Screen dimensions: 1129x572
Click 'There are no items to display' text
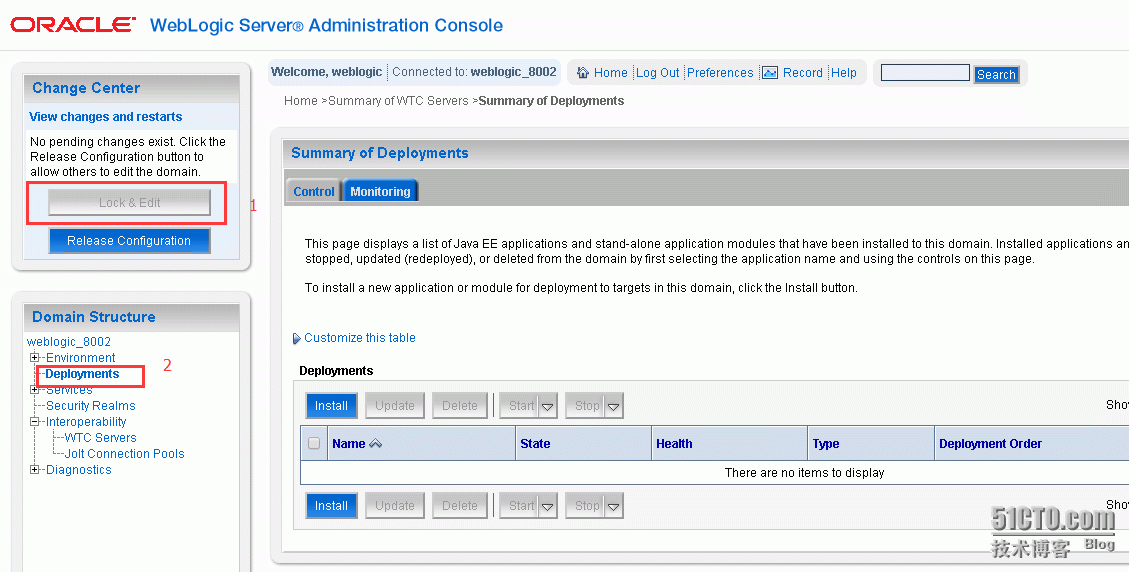click(804, 473)
